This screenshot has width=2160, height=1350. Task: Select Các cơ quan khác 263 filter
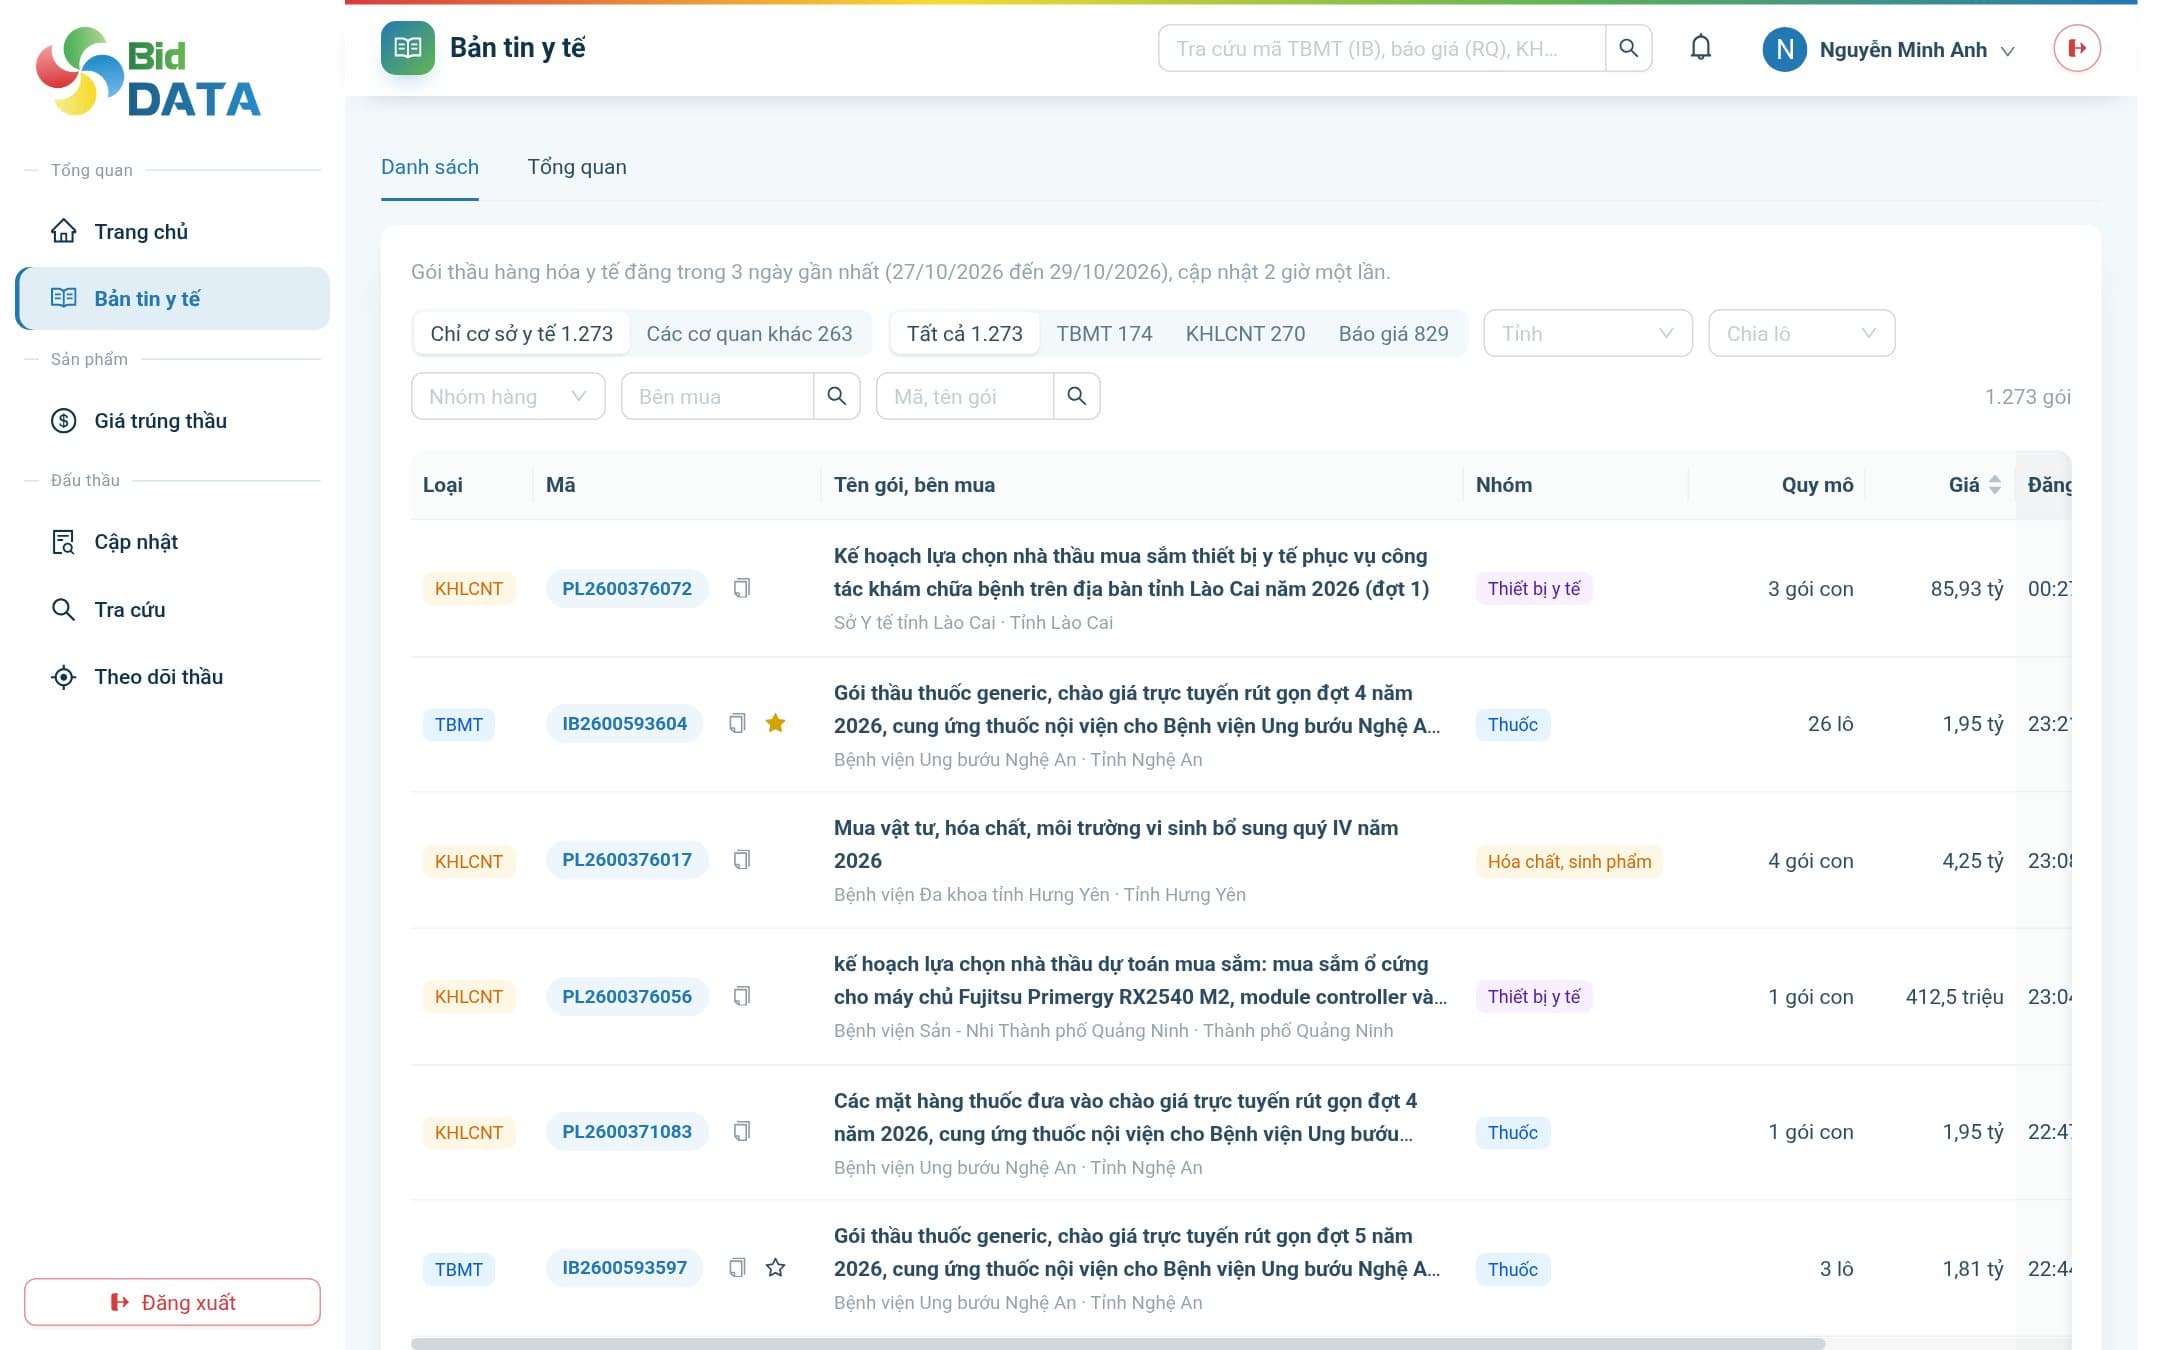pyautogui.click(x=749, y=333)
